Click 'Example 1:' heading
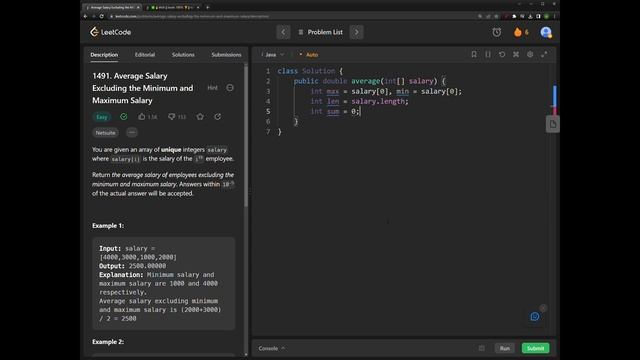Screen dimensions: 640x360 pos(108,225)
